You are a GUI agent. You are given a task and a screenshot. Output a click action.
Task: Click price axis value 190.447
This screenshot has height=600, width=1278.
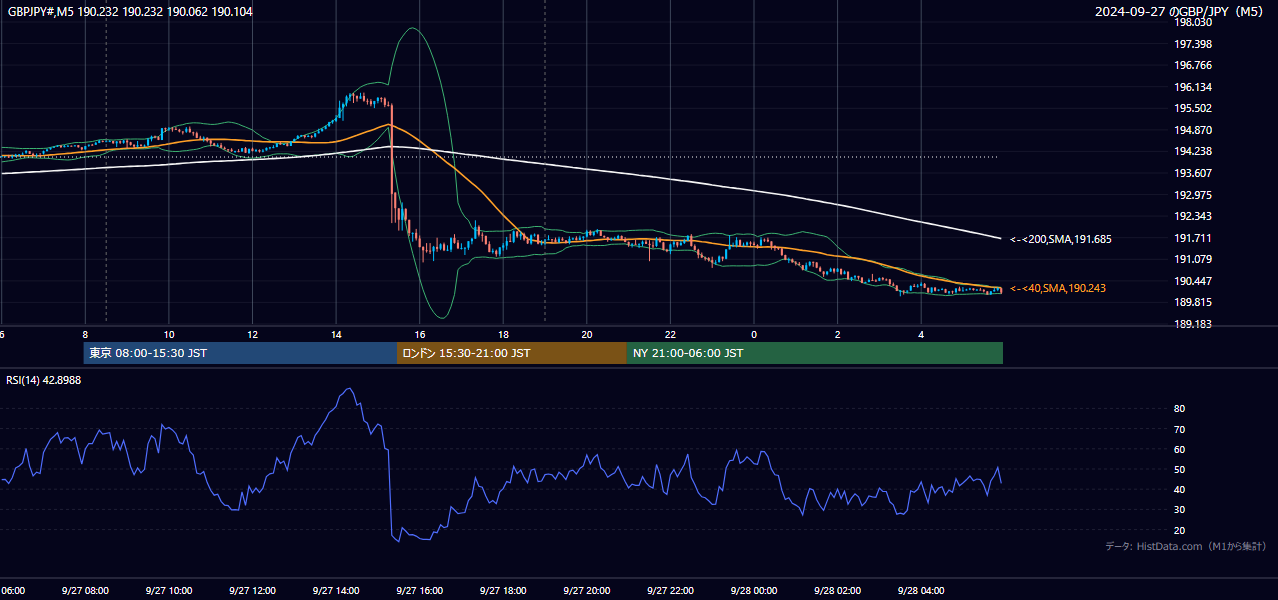1192,281
